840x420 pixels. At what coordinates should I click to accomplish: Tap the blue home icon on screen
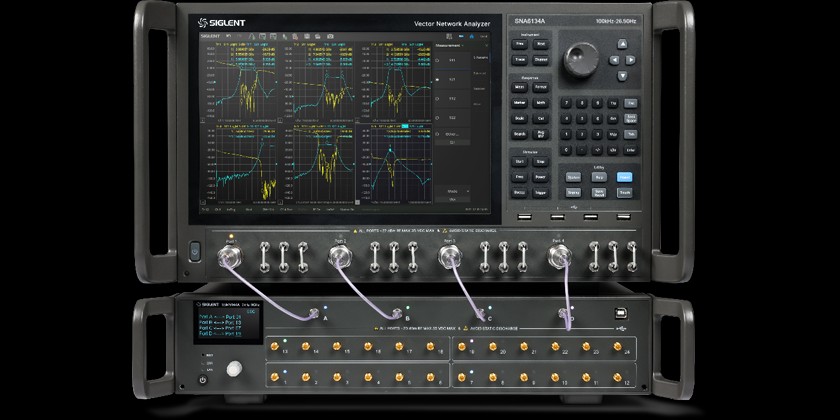click(472, 36)
